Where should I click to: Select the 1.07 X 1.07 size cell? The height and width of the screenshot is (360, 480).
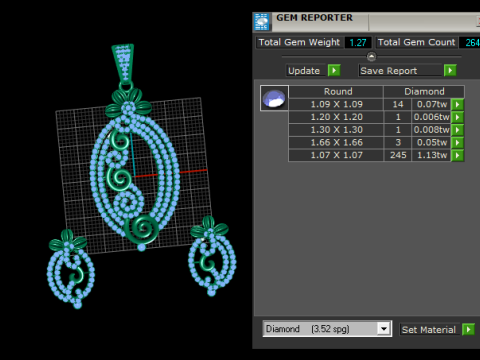tap(336, 155)
